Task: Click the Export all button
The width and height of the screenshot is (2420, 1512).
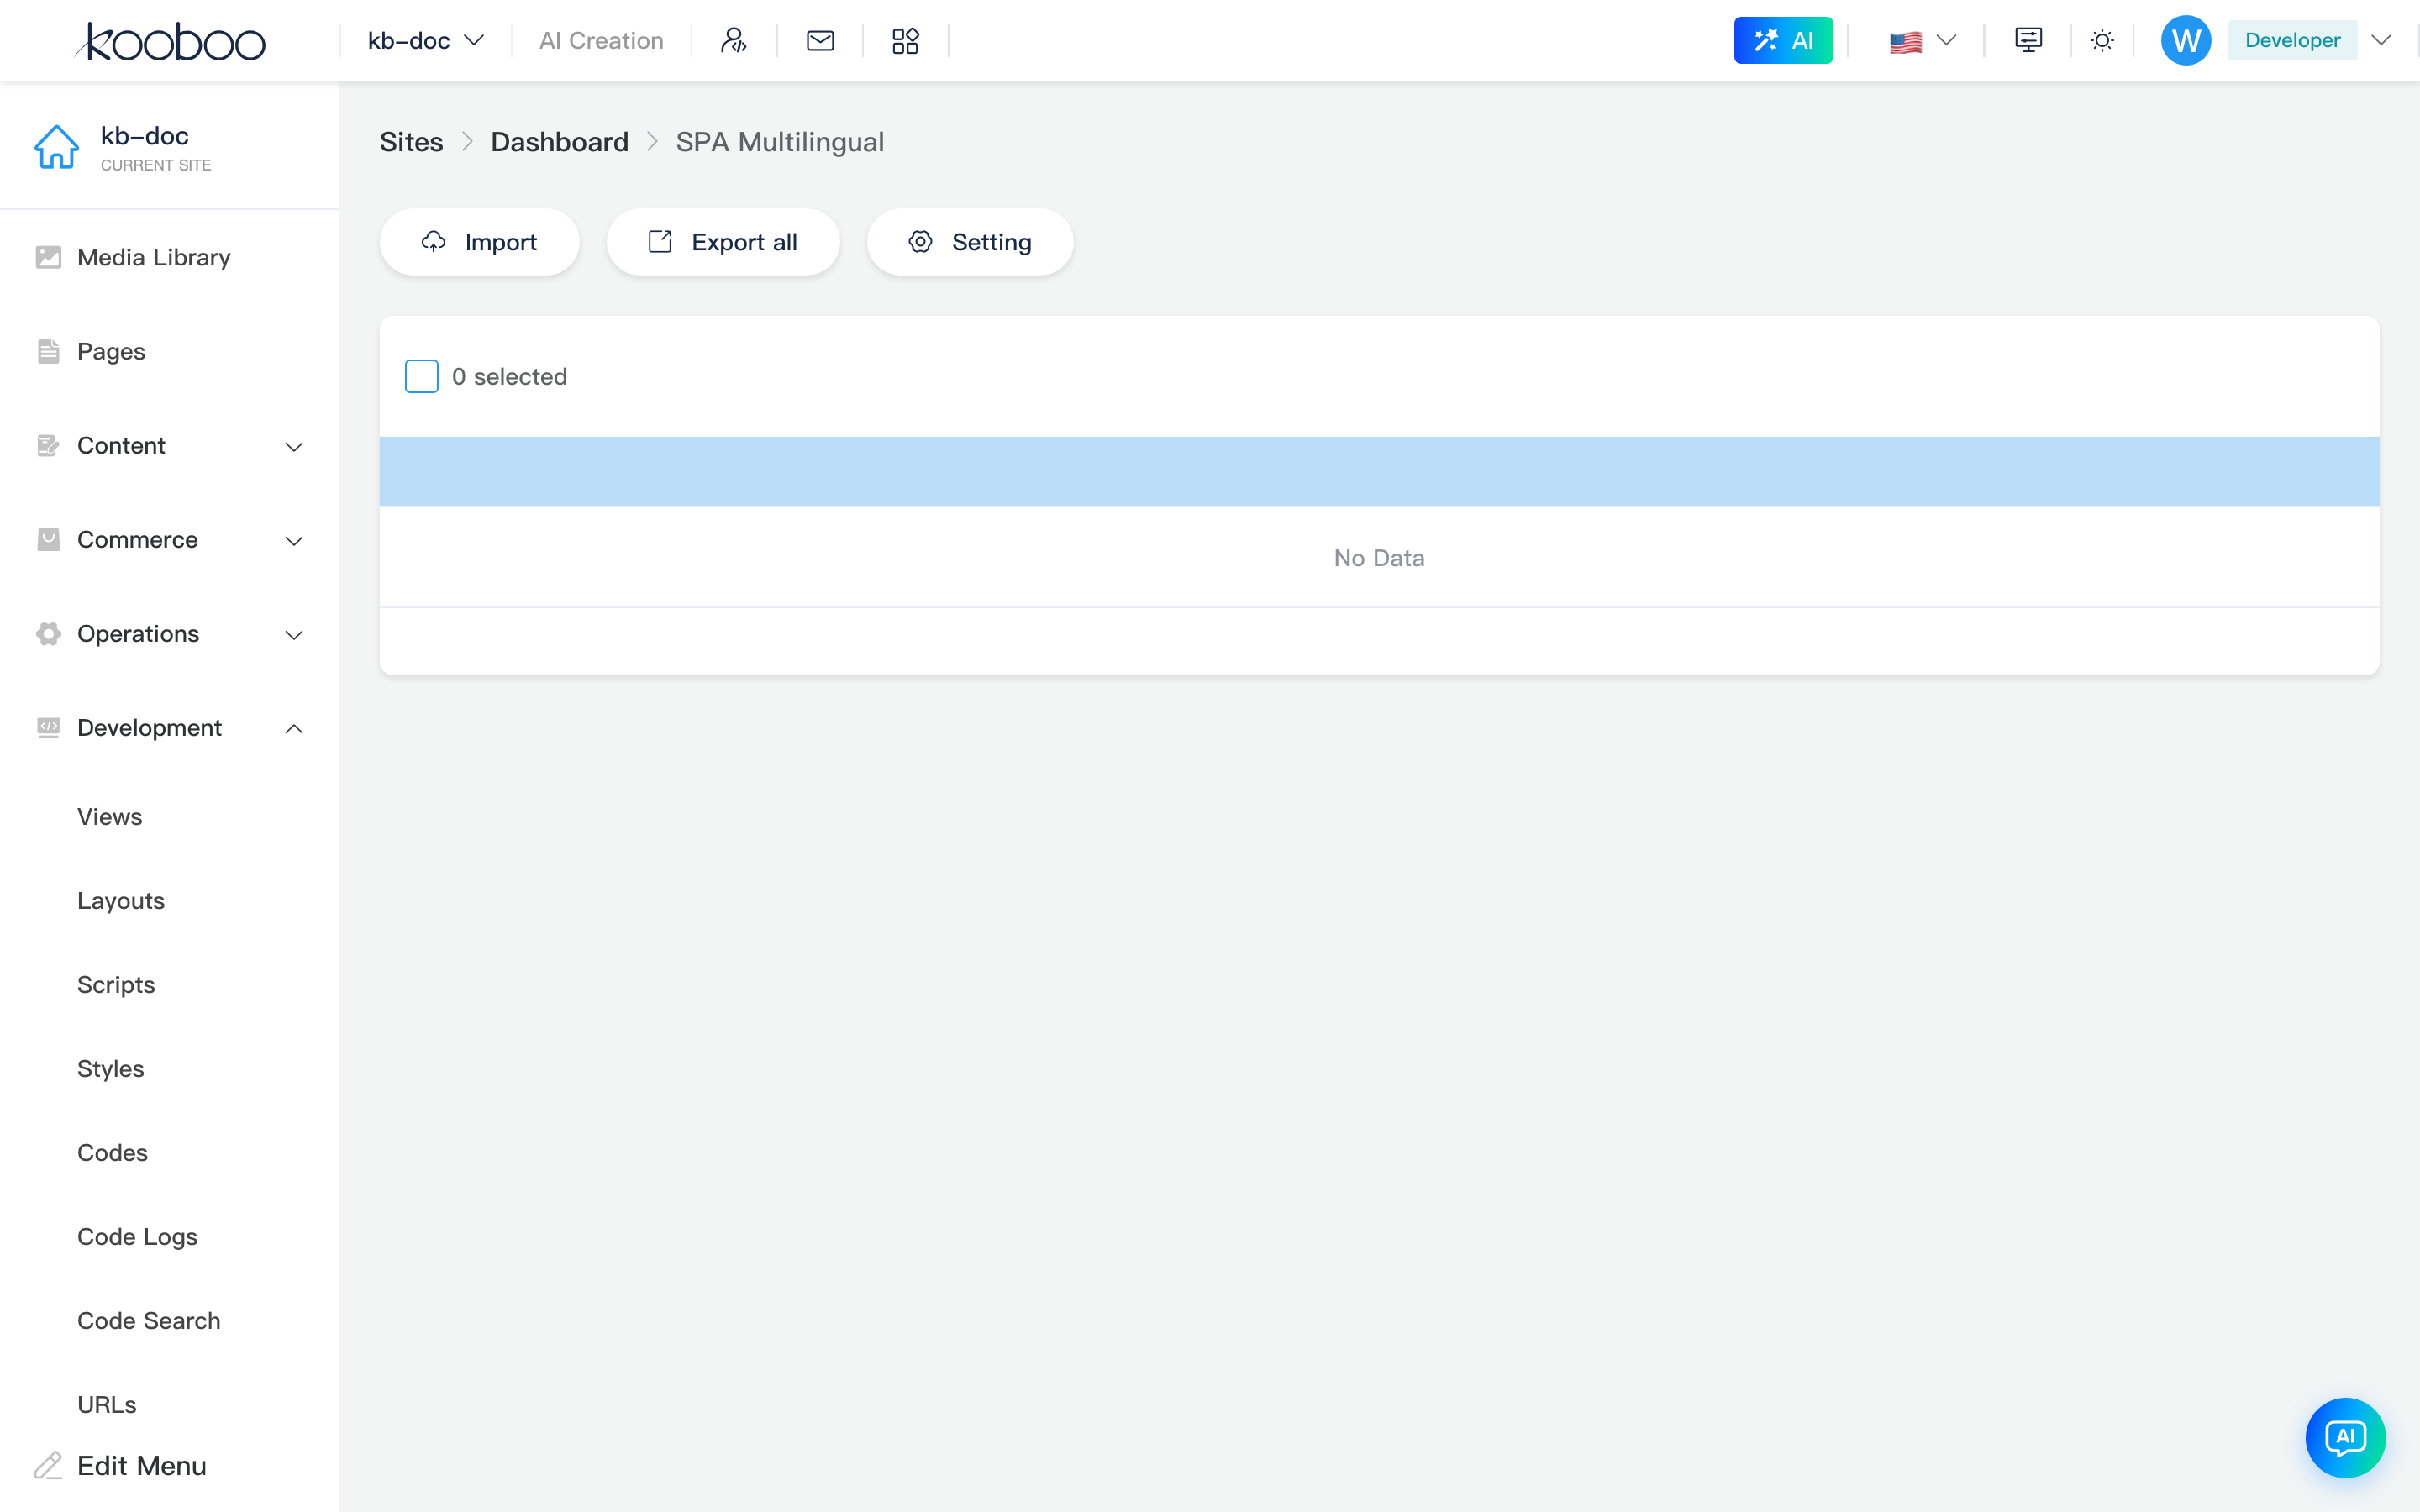Action: (723, 242)
